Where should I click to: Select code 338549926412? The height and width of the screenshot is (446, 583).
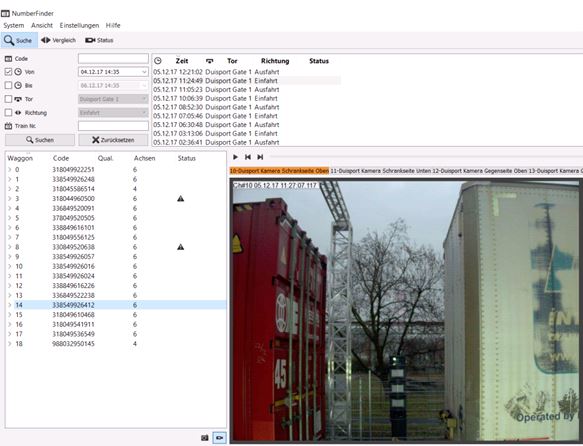[x=73, y=305]
